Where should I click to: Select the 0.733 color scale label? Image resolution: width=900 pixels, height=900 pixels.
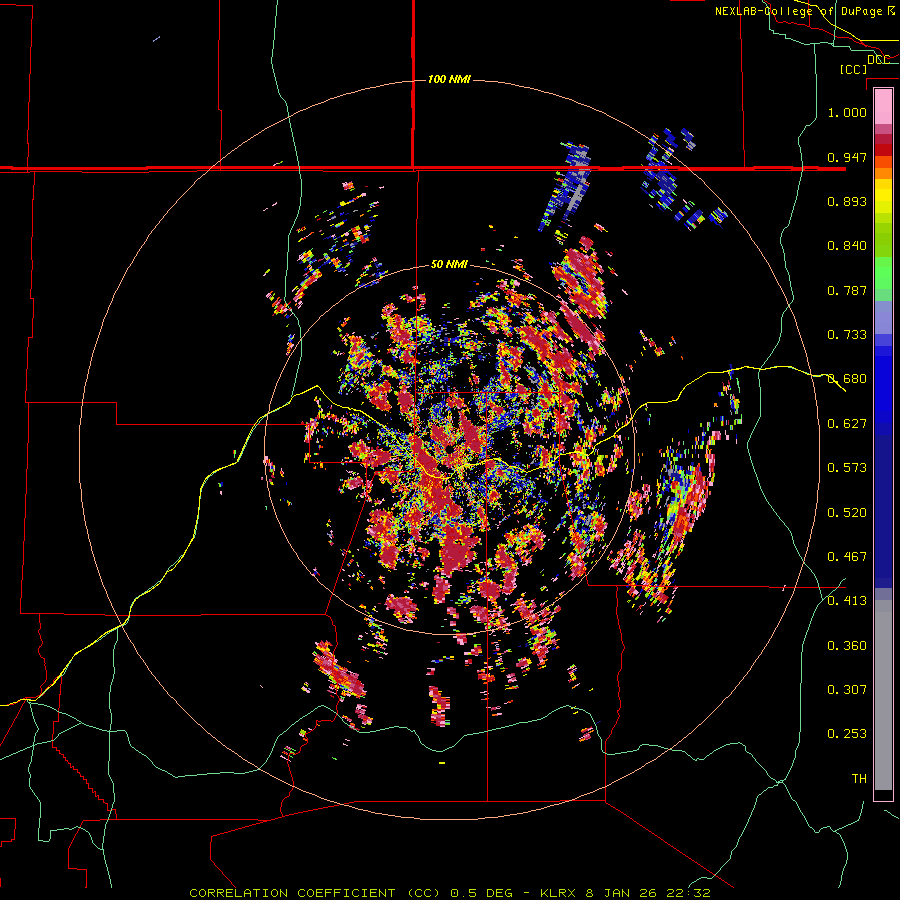[847, 335]
